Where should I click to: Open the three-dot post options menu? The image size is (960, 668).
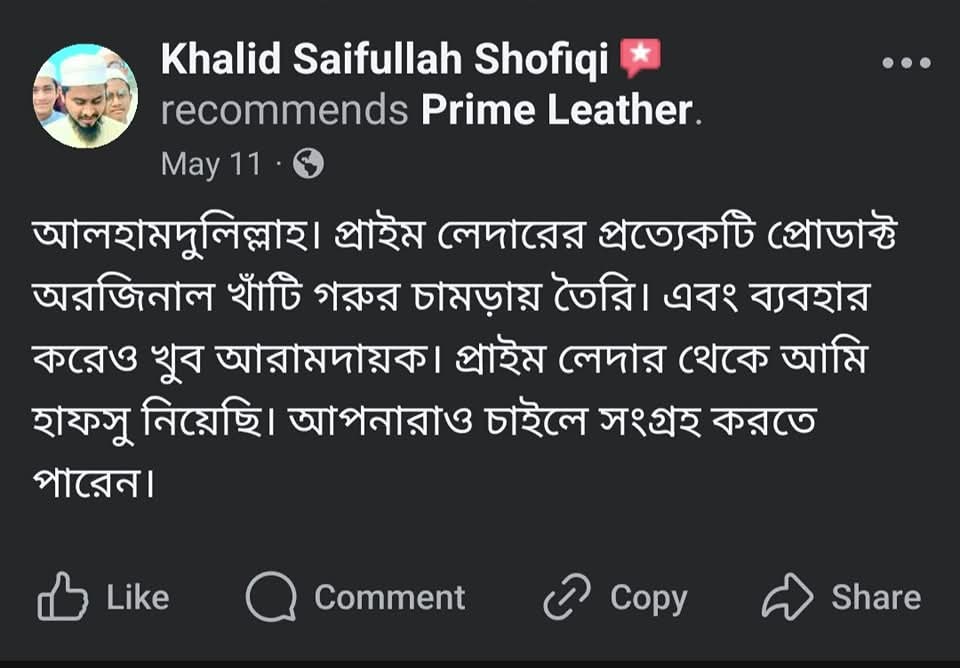pyautogui.click(x=906, y=63)
